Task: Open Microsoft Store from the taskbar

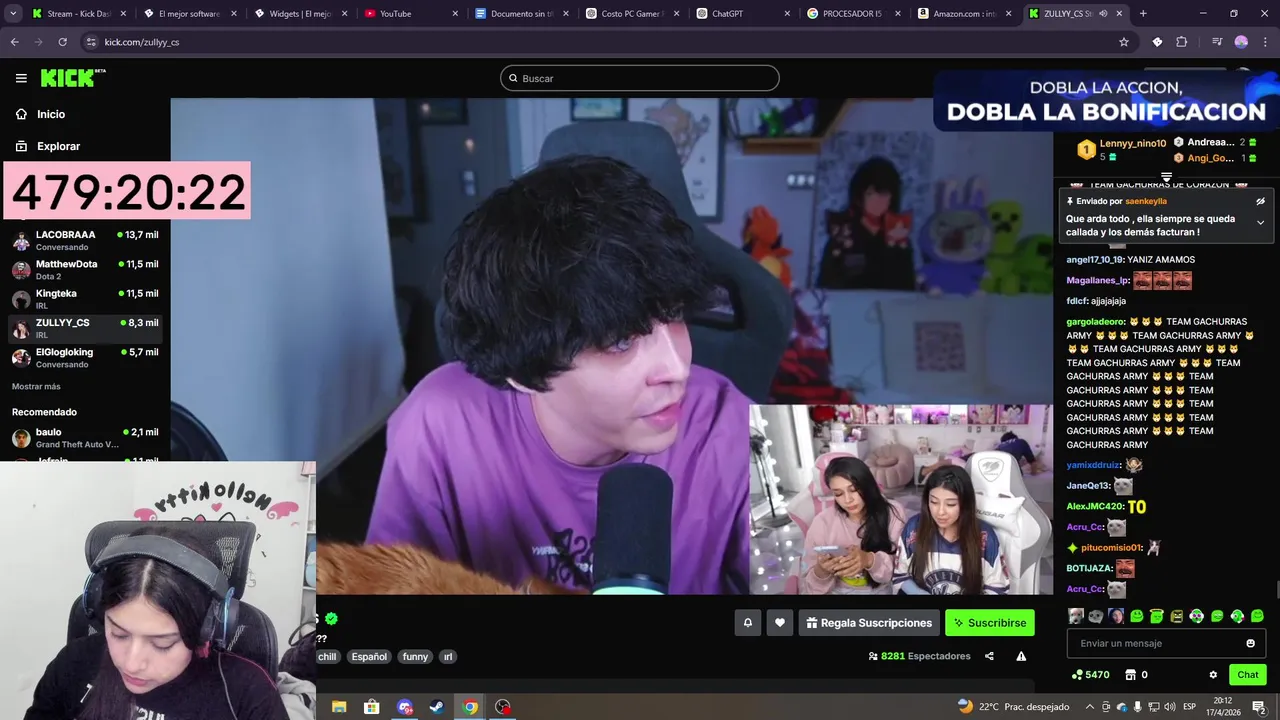Action: click(x=372, y=707)
